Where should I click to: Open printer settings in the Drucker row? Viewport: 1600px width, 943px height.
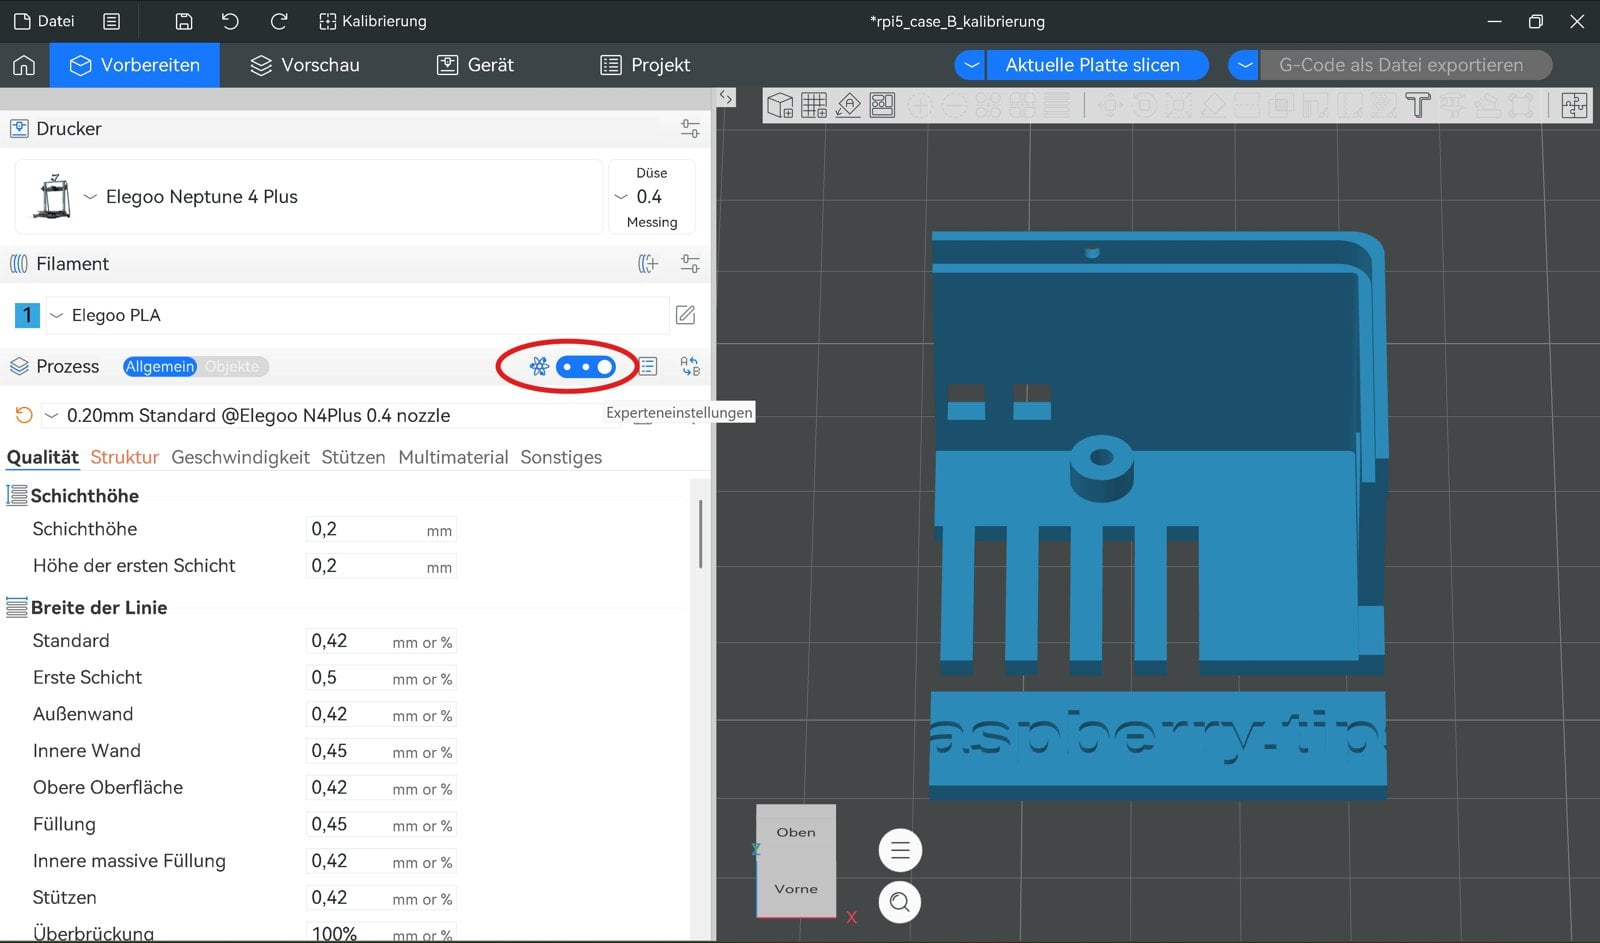[x=690, y=129]
